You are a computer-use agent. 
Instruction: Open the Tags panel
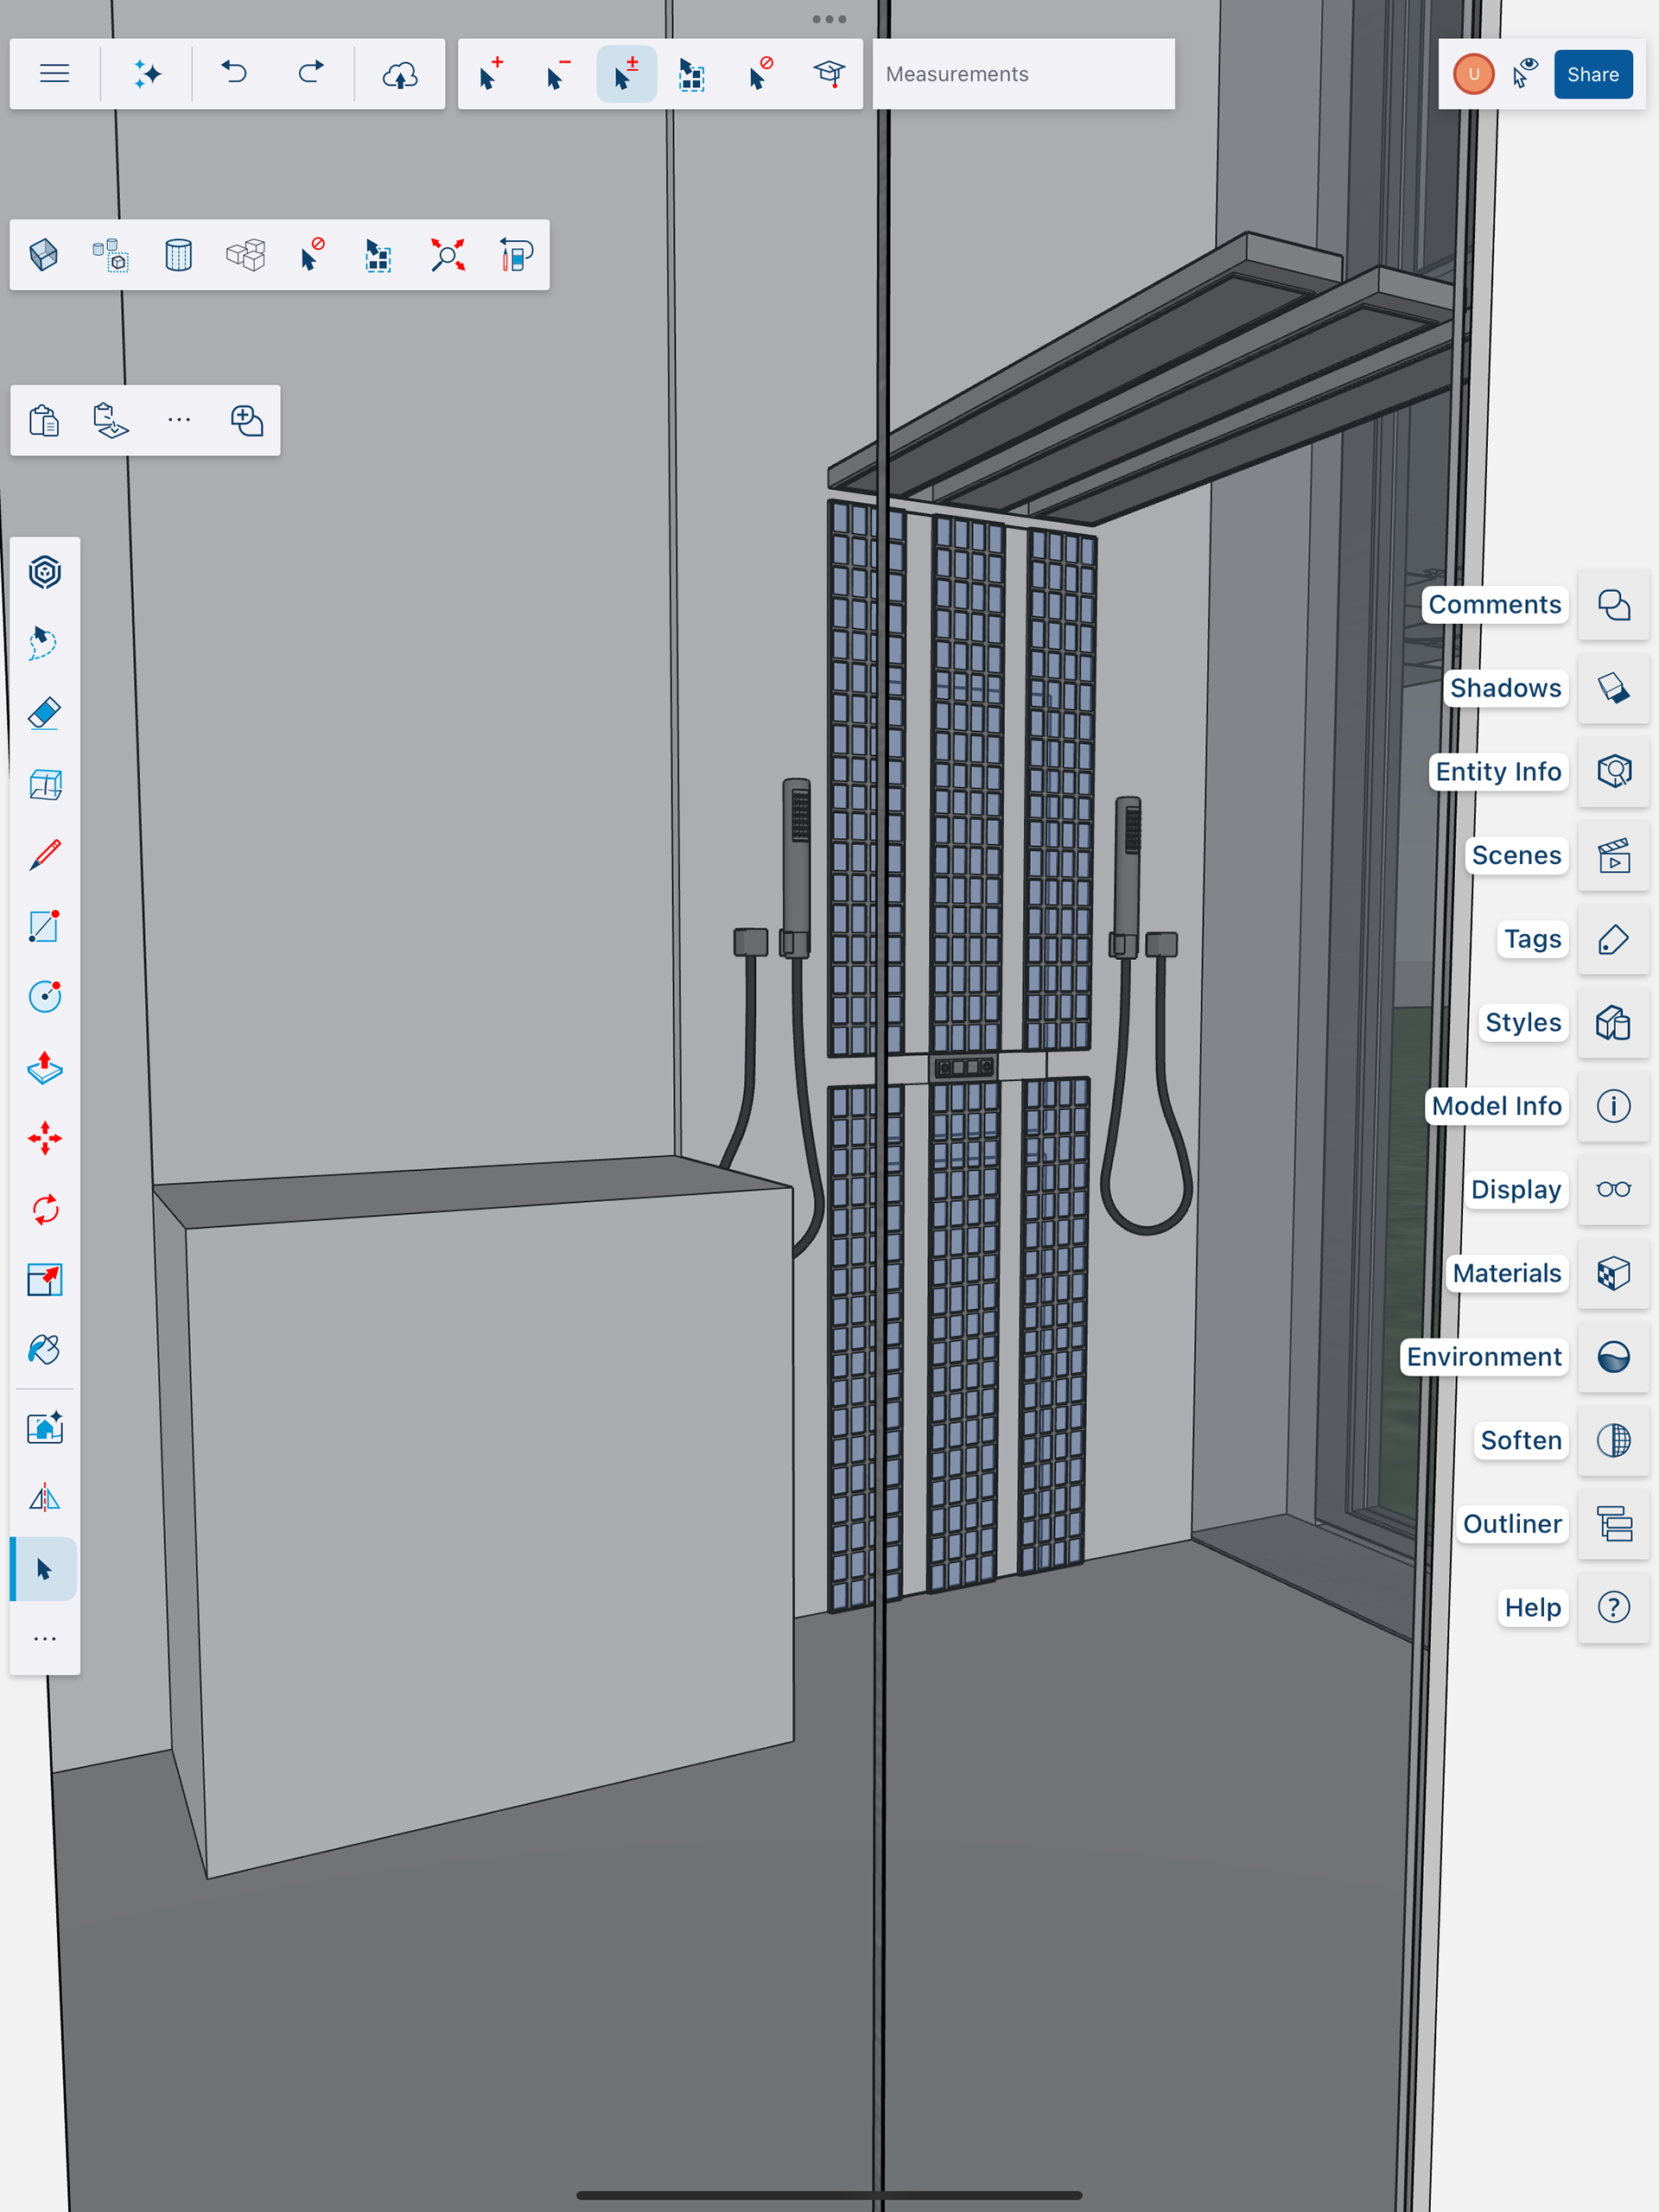click(1613, 939)
